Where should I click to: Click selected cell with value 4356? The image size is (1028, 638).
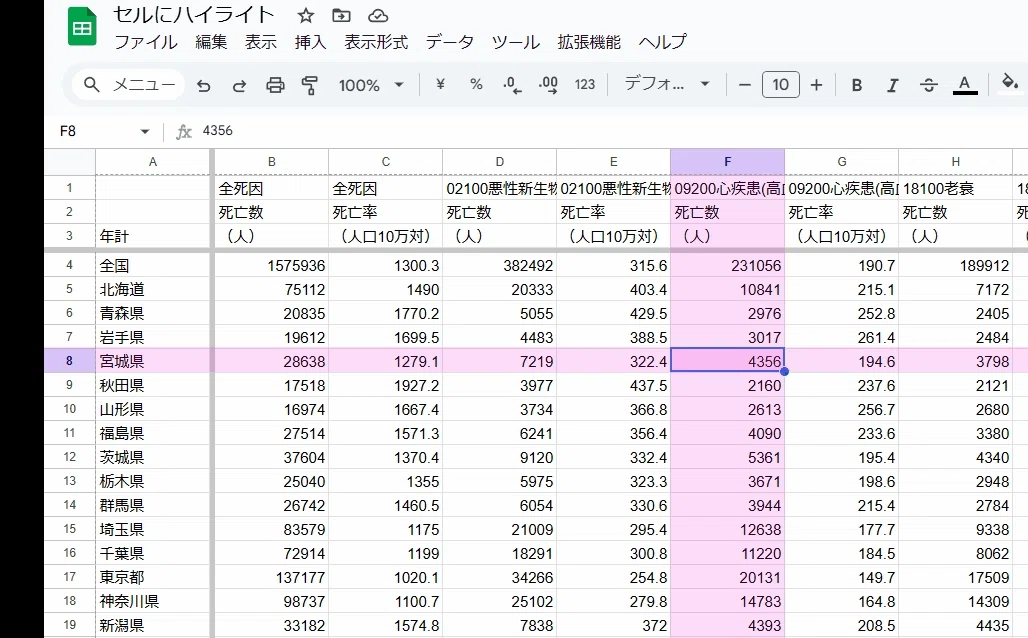point(727,361)
